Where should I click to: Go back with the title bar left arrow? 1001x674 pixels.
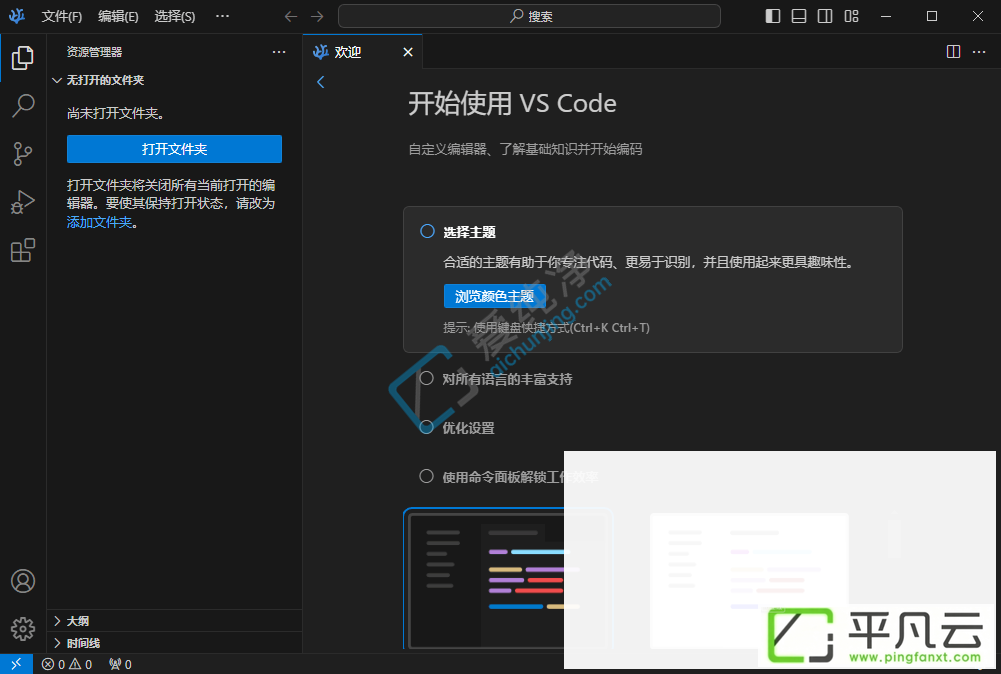point(291,16)
